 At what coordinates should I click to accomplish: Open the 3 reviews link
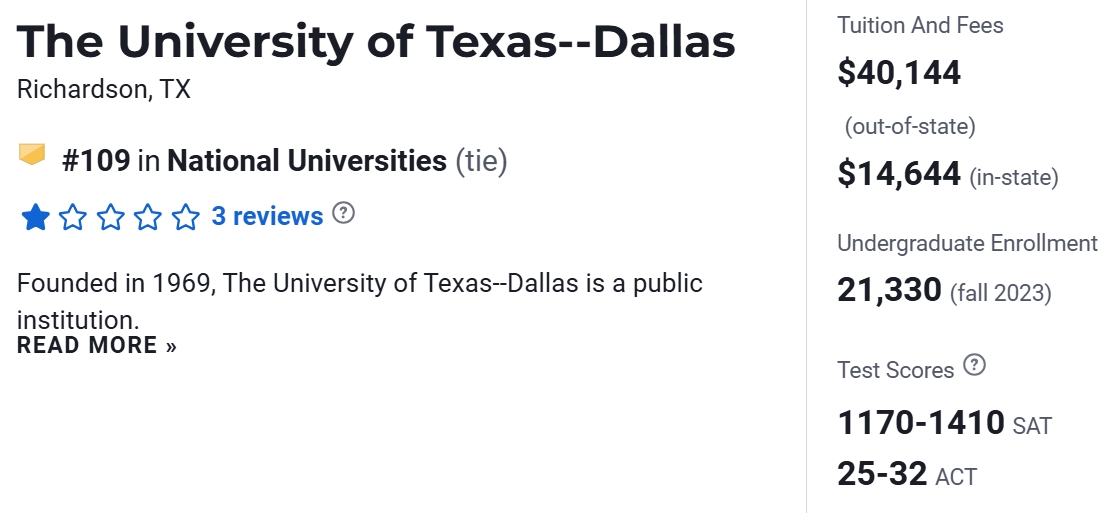[267, 216]
